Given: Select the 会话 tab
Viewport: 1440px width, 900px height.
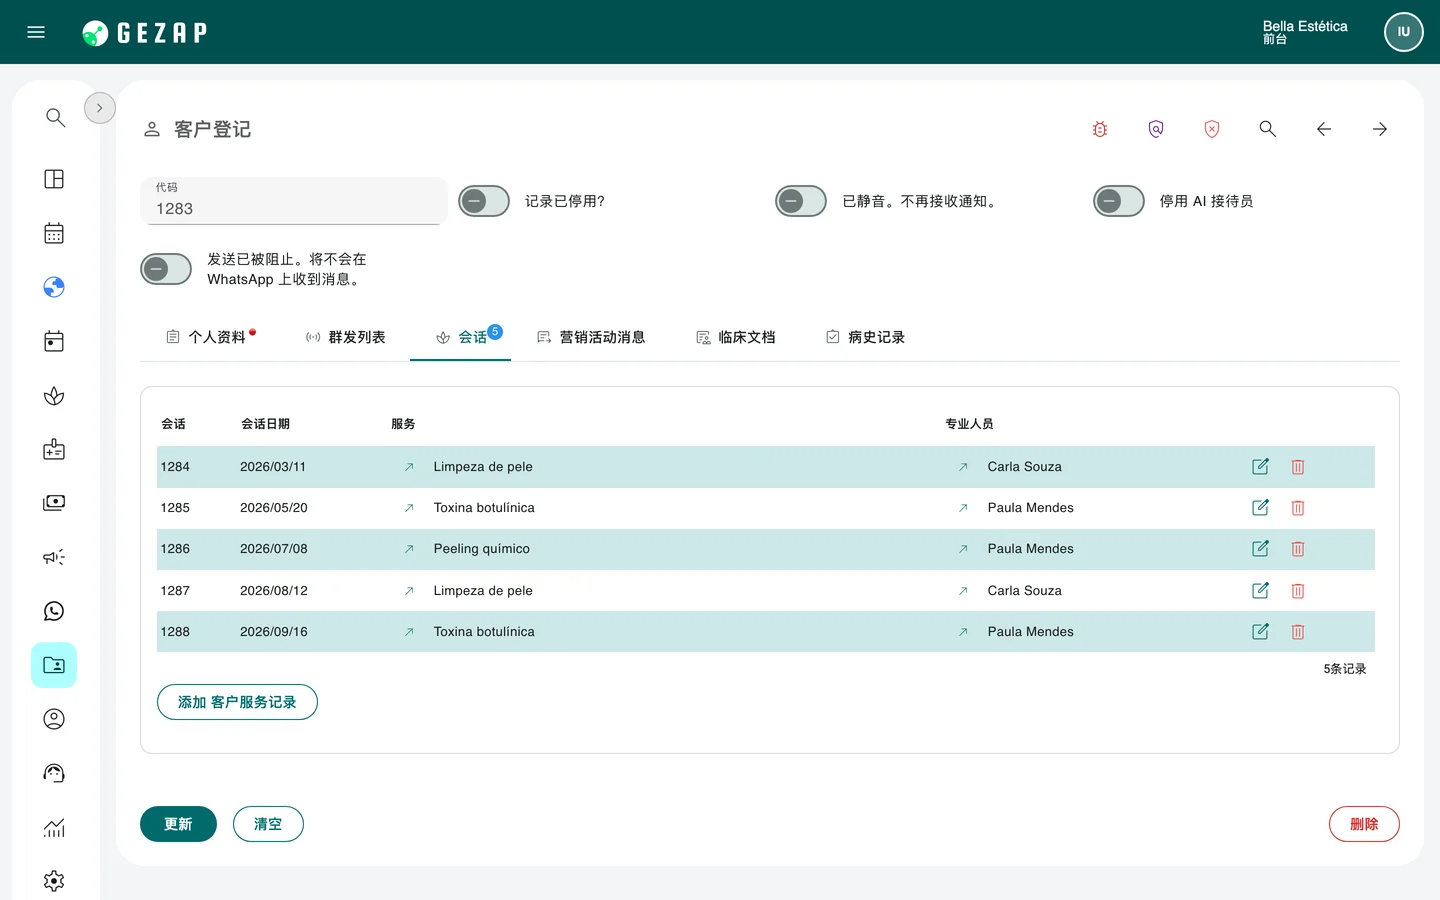Looking at the screenshot, I should [x=461, y=337].
